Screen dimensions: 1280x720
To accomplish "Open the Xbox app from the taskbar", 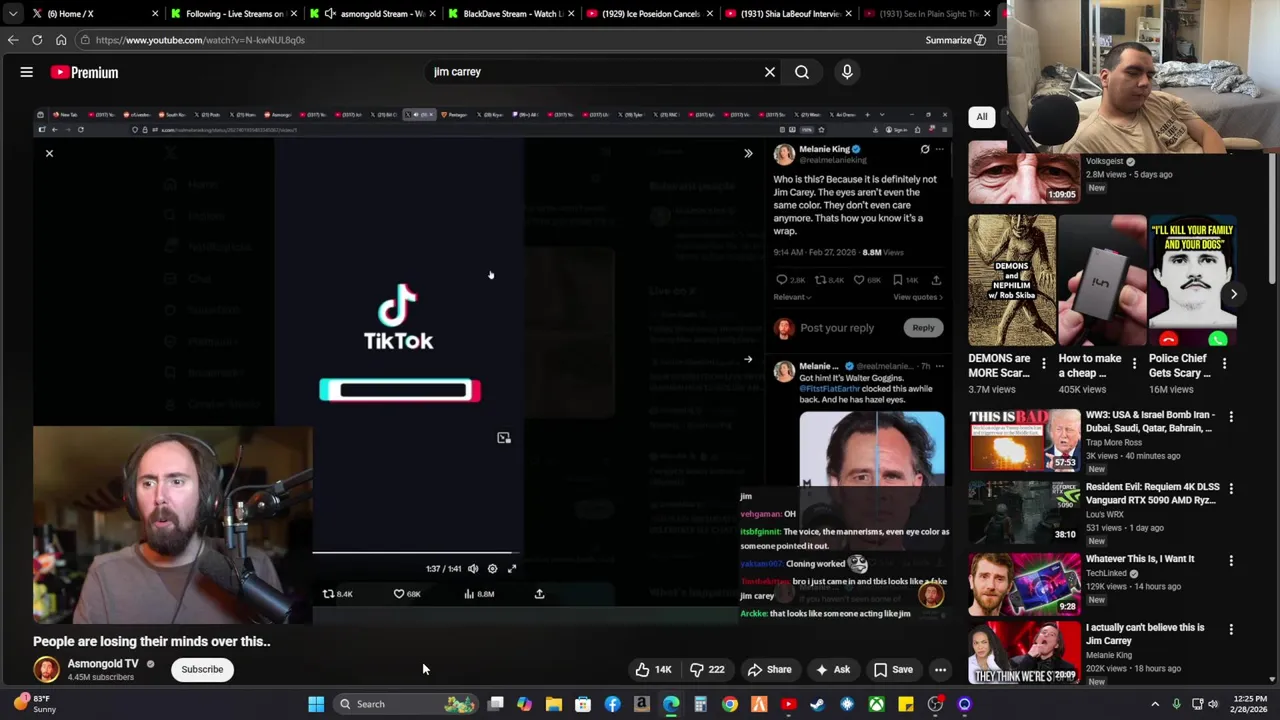I will click(x=876, y=704).
